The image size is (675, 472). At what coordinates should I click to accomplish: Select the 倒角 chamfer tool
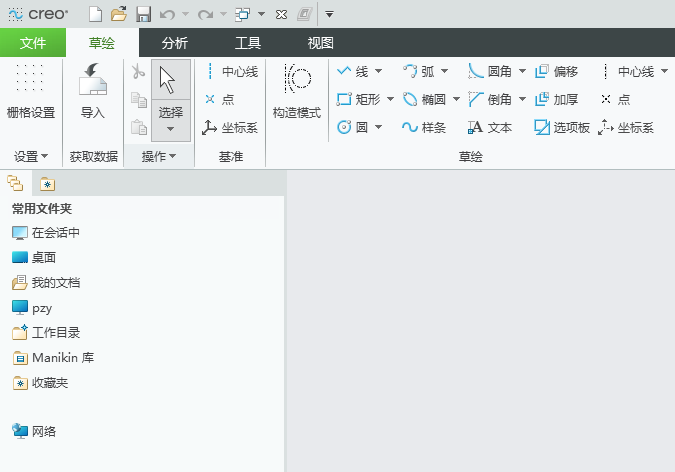[490, 99]
